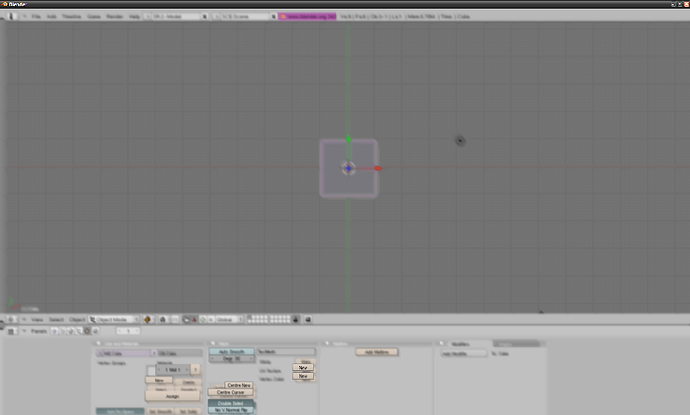Image resolution: width=690 pixels, height=415 pixels.
Task: Toggle the 3D transform manipulator hand icon
Action: 186,320
